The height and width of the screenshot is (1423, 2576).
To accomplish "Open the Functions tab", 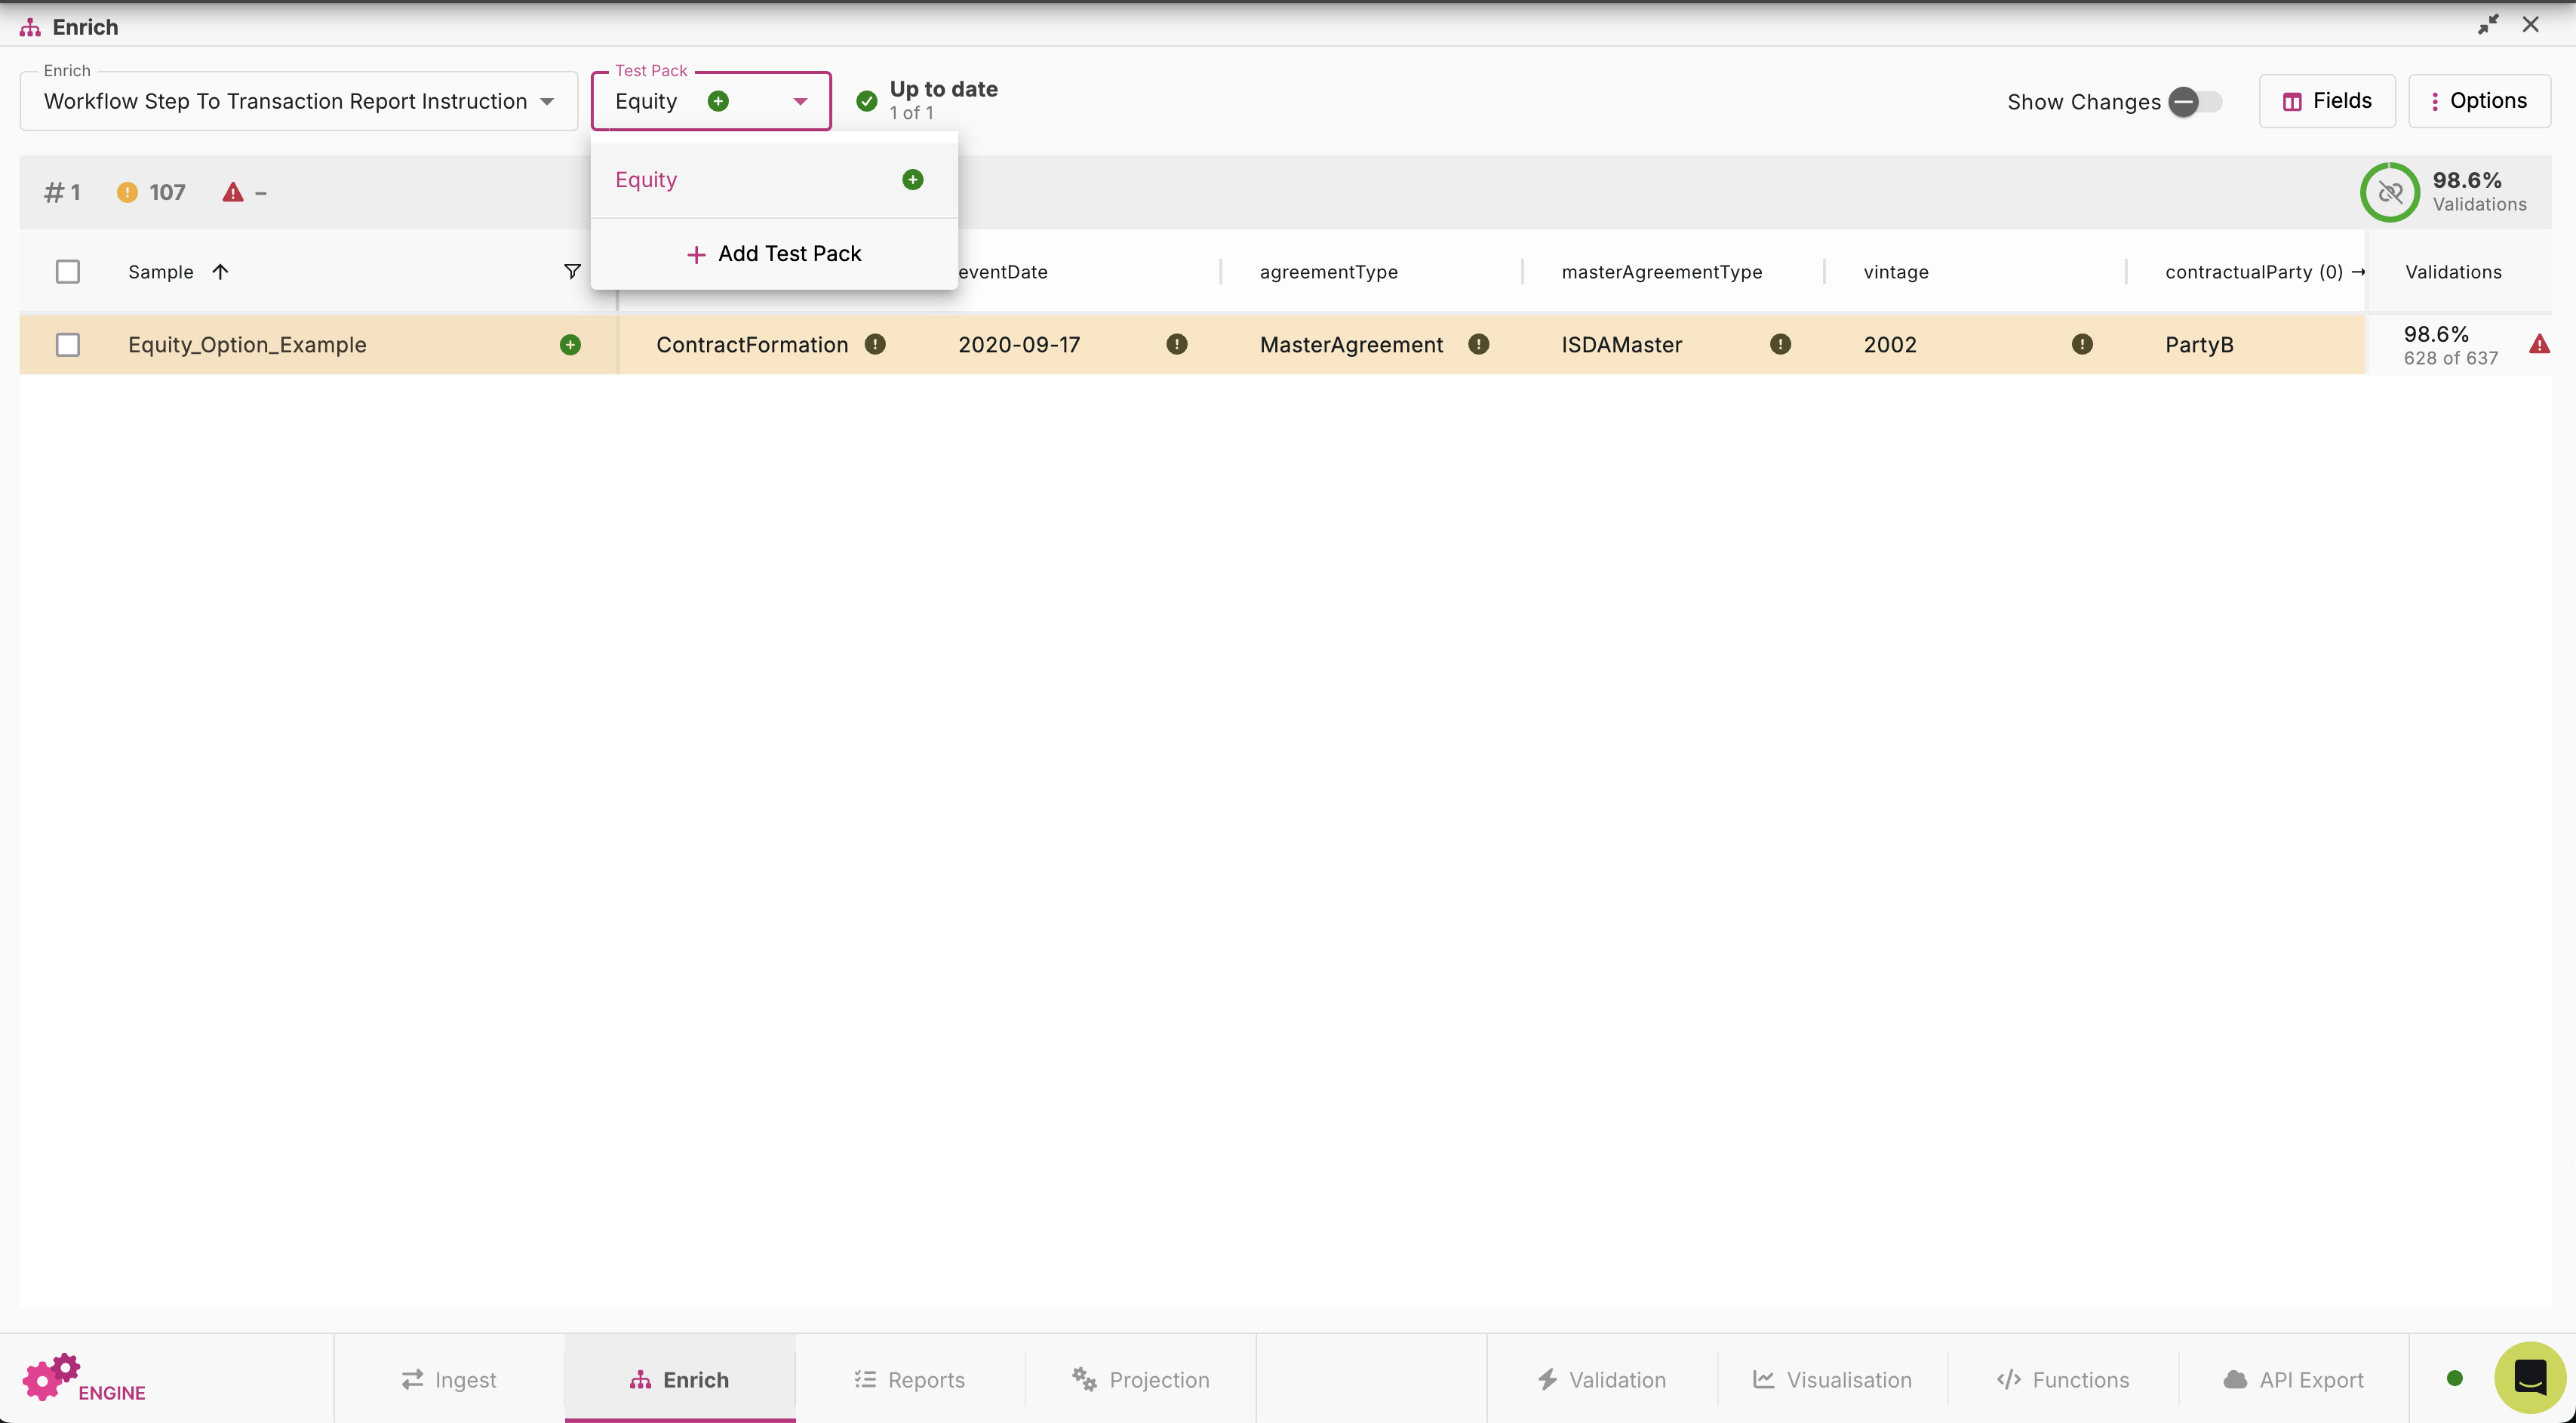I will tap(2063, 1380).
